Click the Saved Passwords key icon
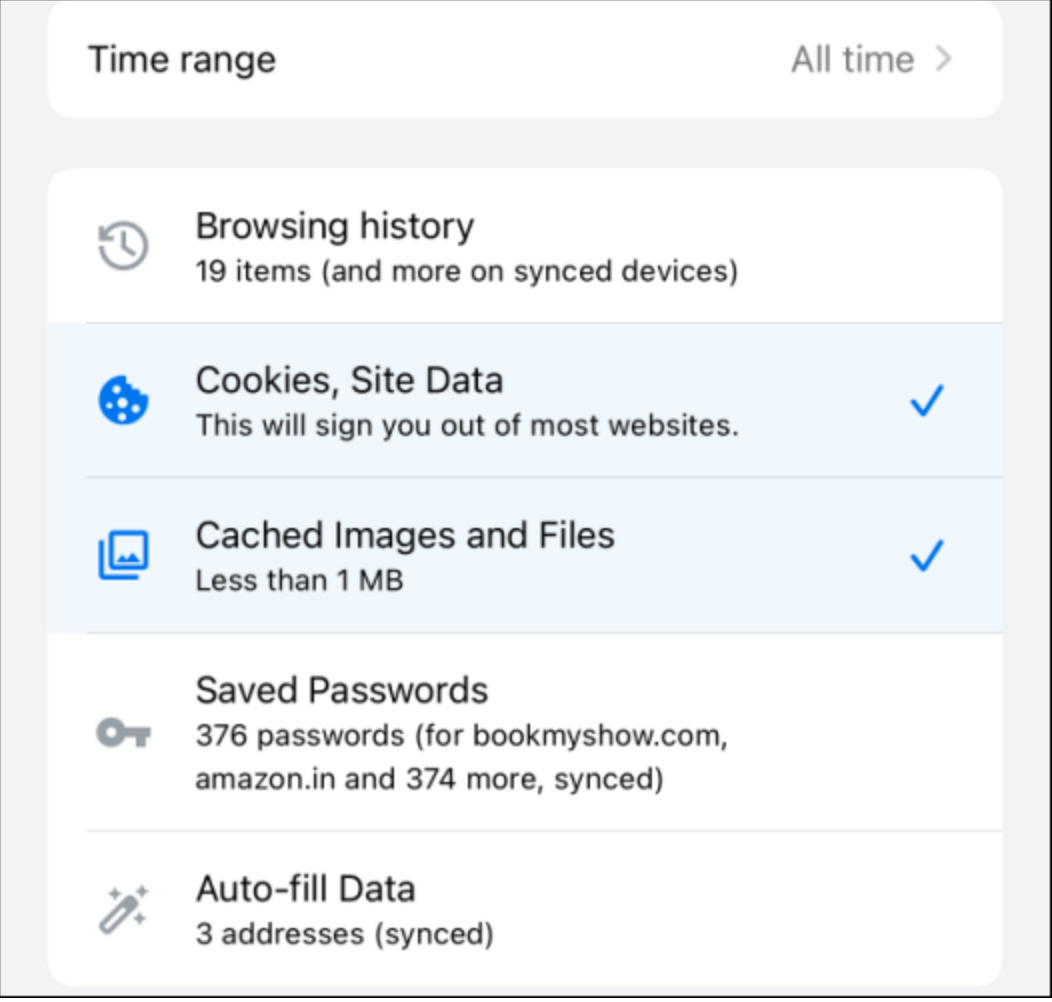The image size is (1052, 1002). coord(122,731)
